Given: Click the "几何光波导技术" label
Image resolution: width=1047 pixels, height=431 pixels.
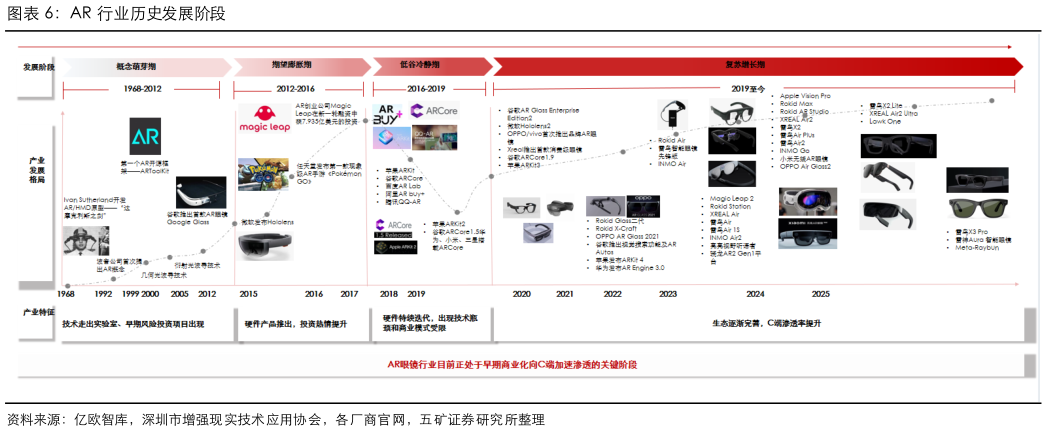Looking at the screenshot, I should 164,274.
